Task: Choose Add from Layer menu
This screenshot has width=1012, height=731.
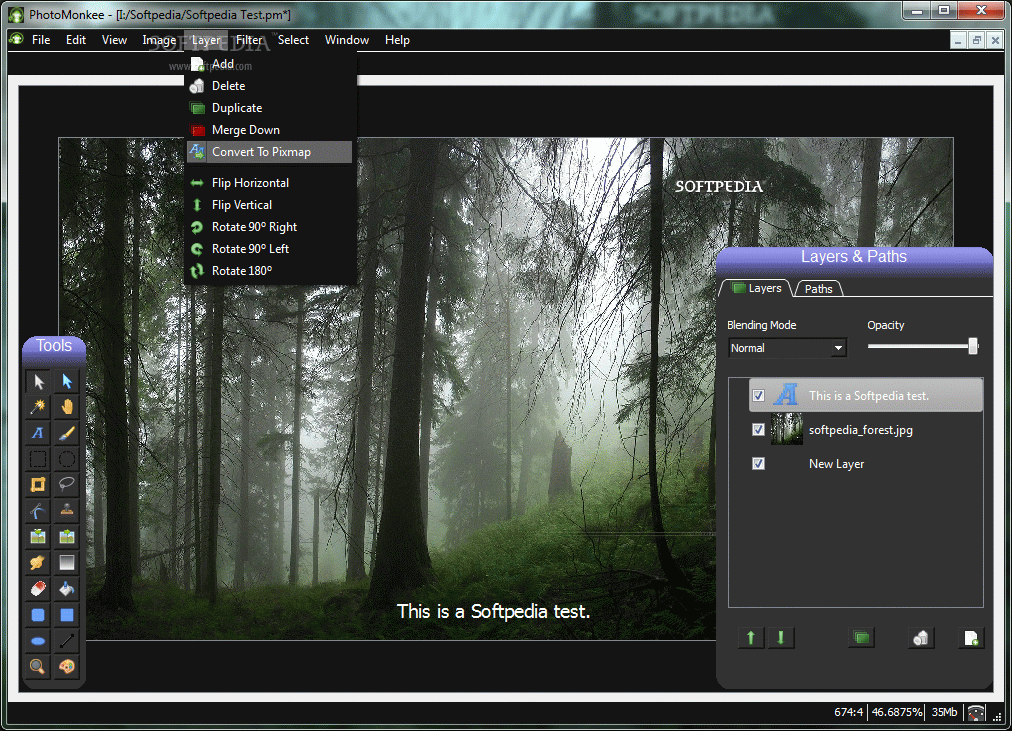Action: tap(270, 64)
